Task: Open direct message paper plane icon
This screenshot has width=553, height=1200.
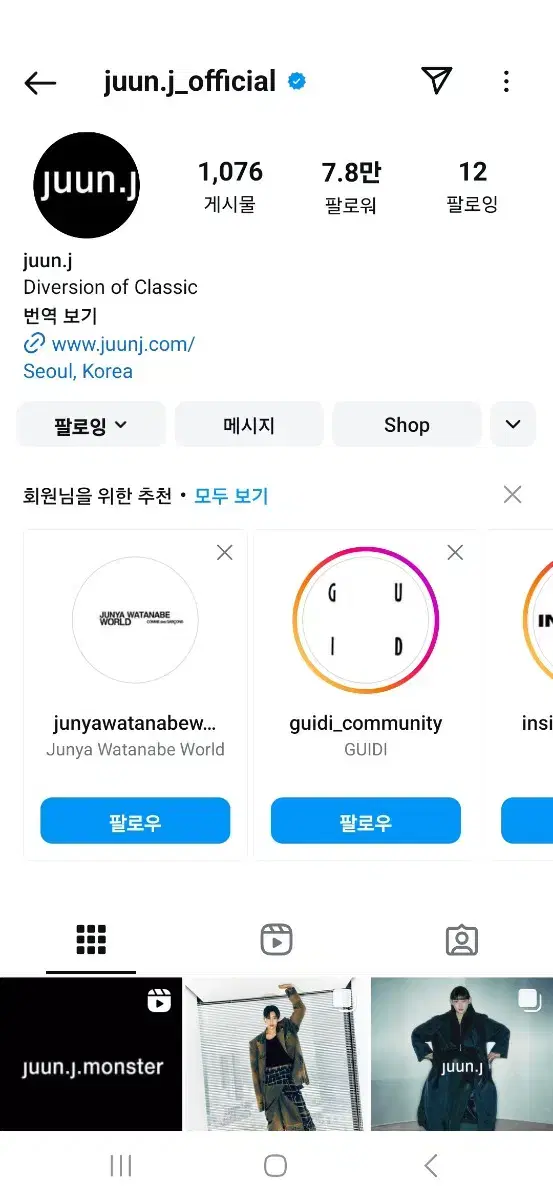Action: point(436,81)
